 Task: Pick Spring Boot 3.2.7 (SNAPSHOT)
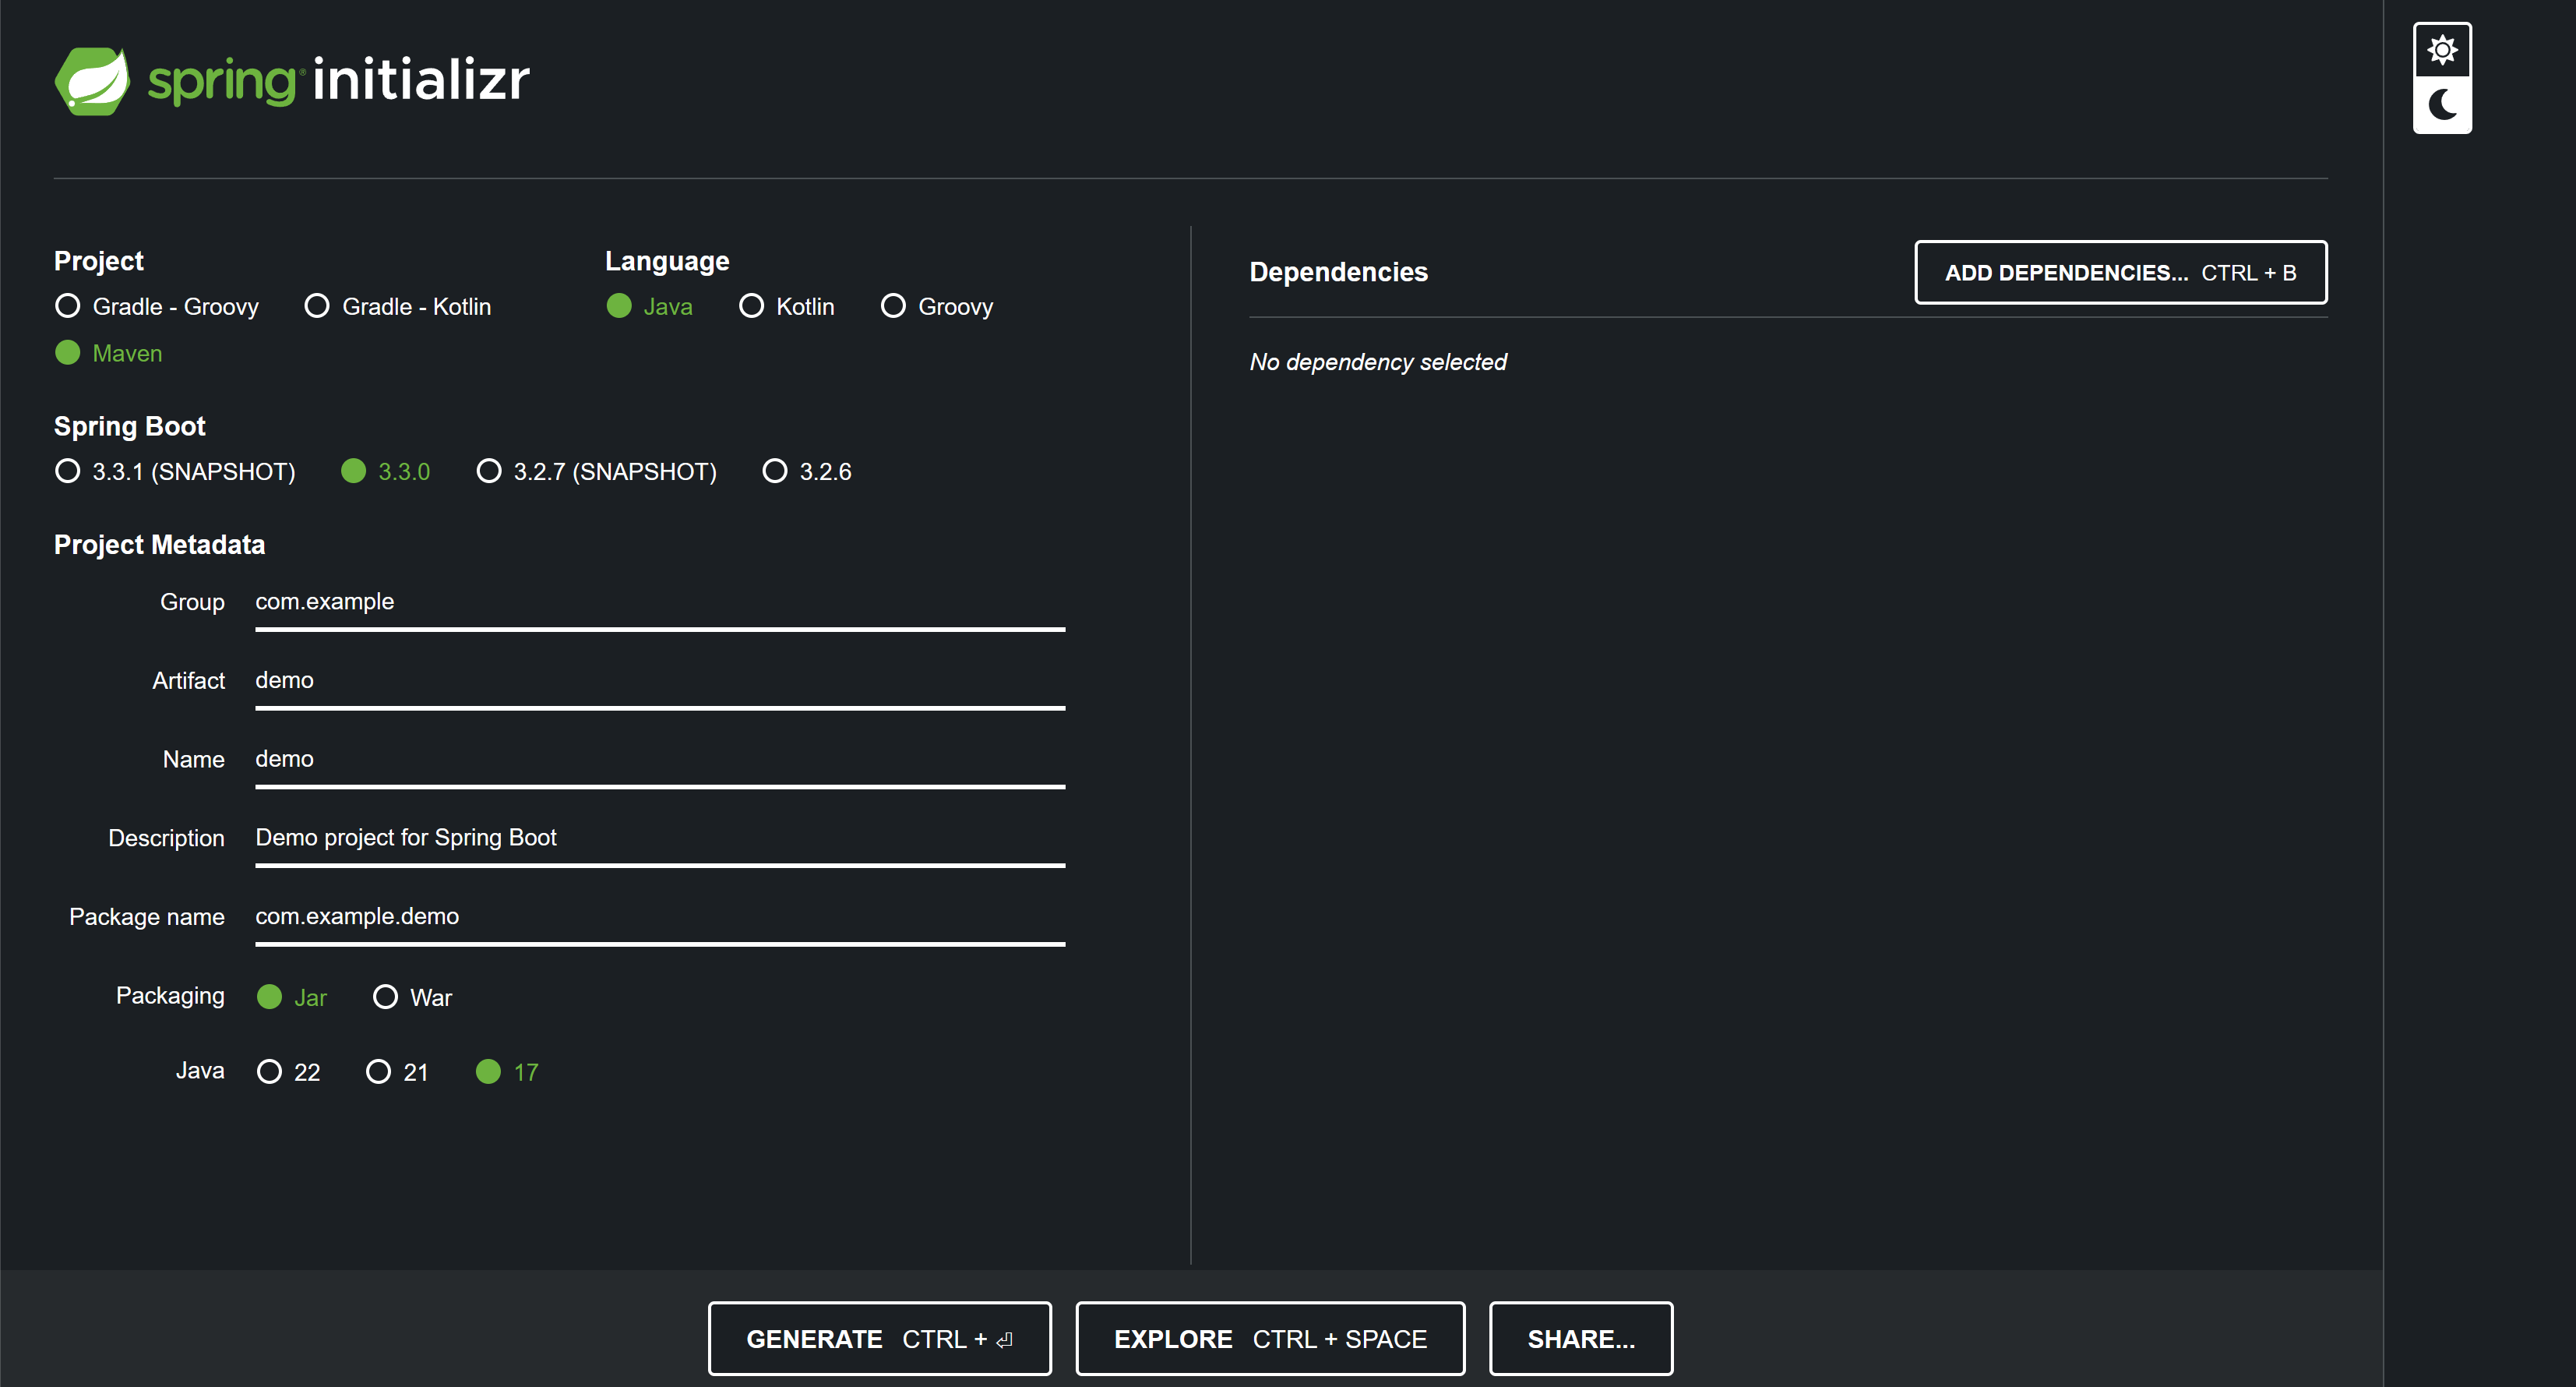tap(489, 471)
